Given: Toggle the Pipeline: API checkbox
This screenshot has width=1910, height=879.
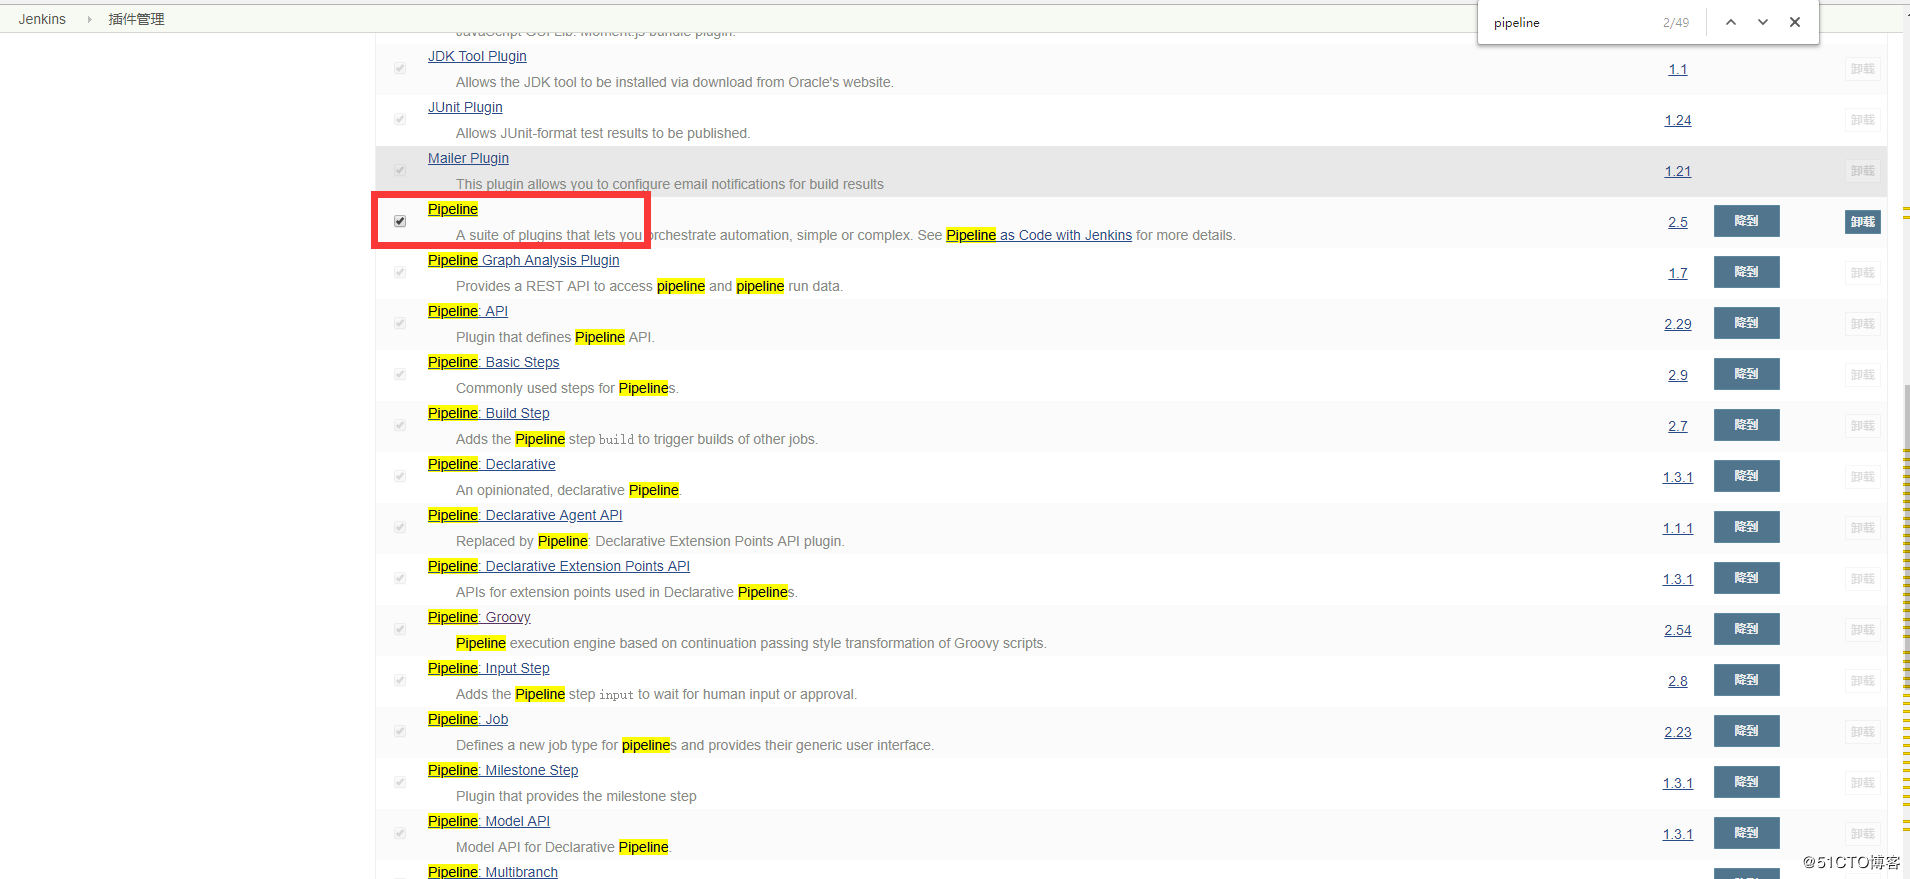Looking at the screenshot, I should [x=400, y=323].
